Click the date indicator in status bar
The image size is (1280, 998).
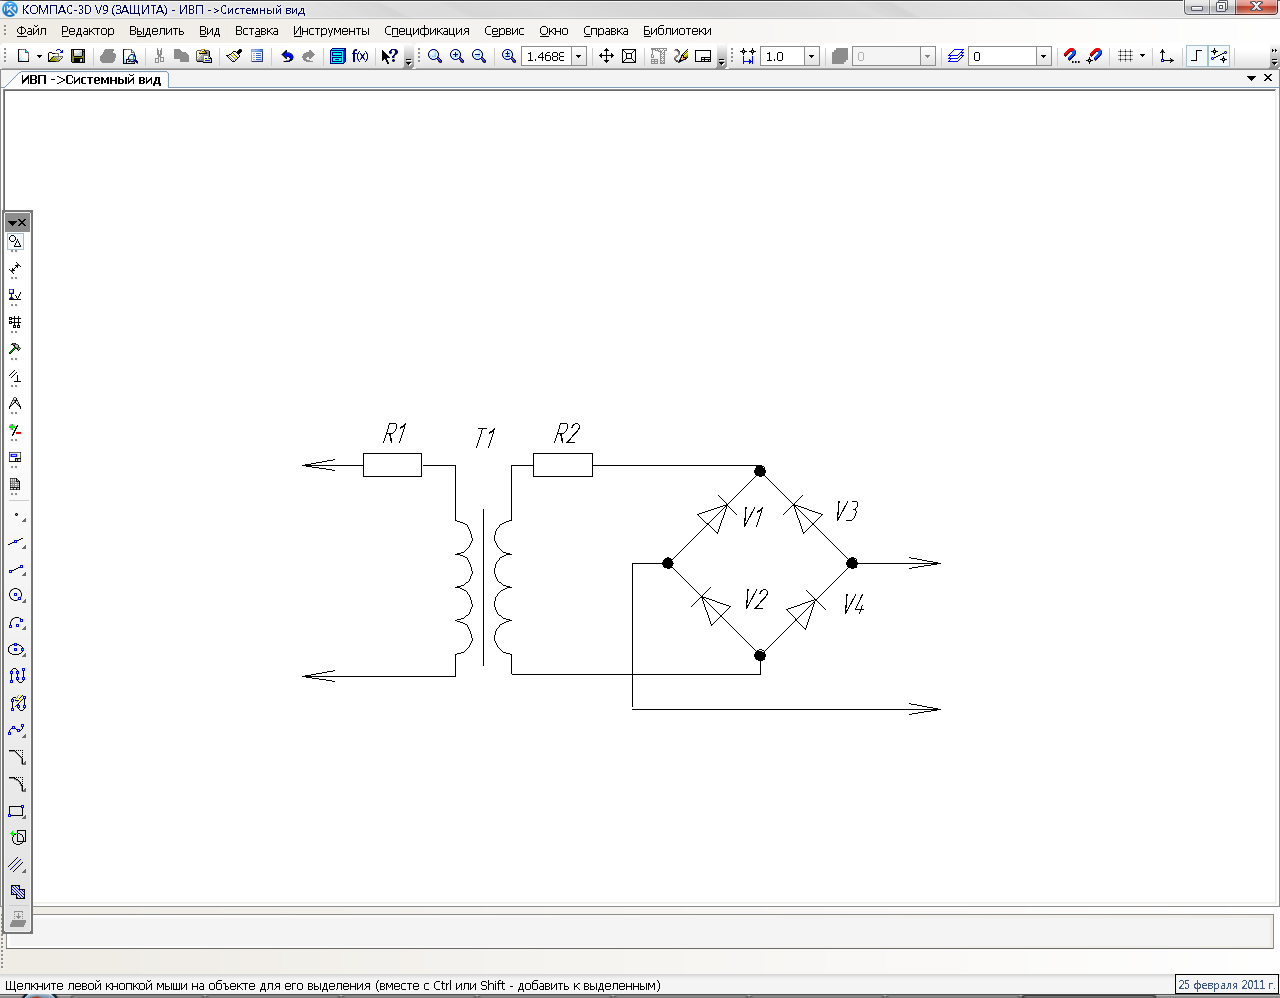click(x=1226, y=985)
